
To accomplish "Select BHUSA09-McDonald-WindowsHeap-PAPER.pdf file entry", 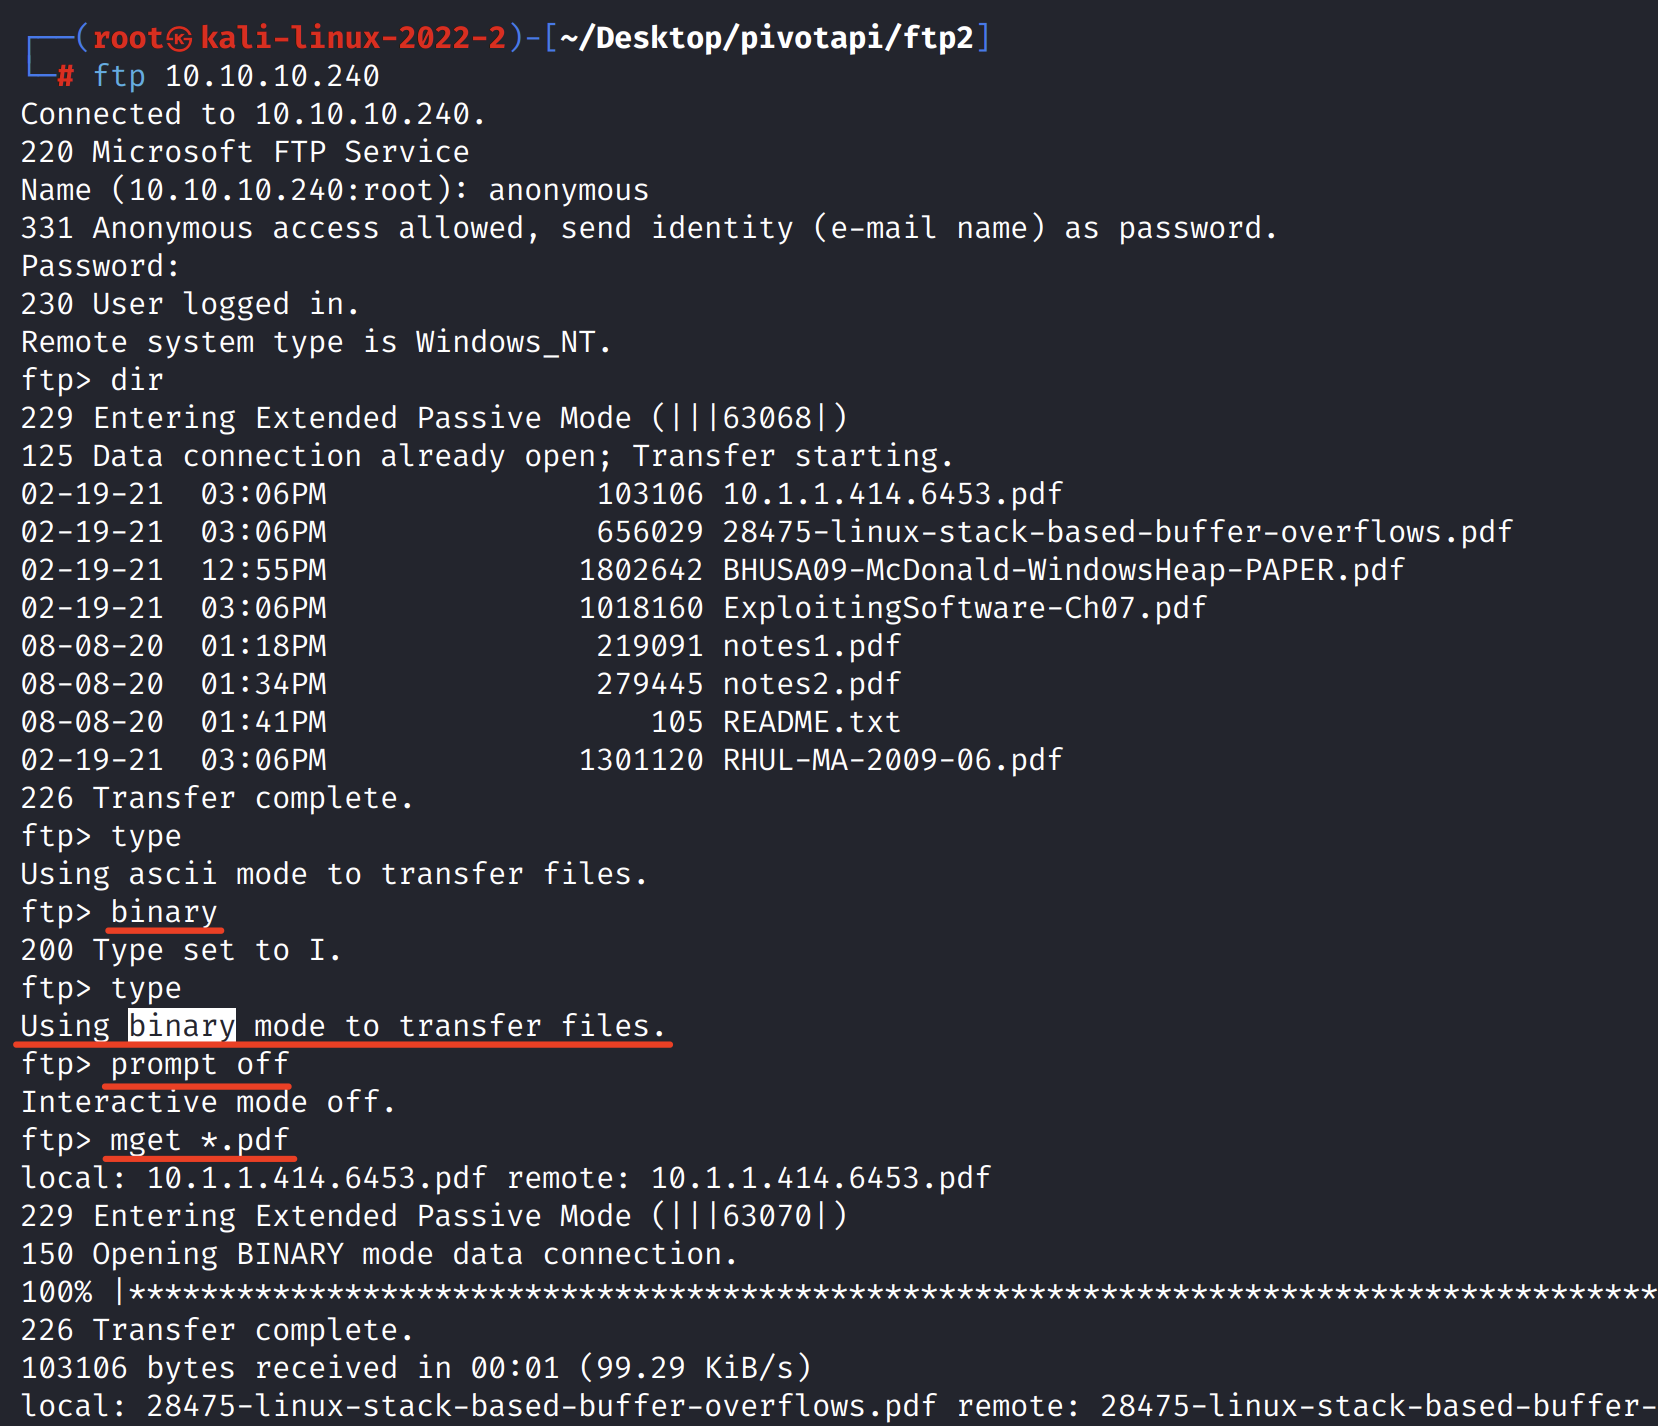I will coord(1063,570).
